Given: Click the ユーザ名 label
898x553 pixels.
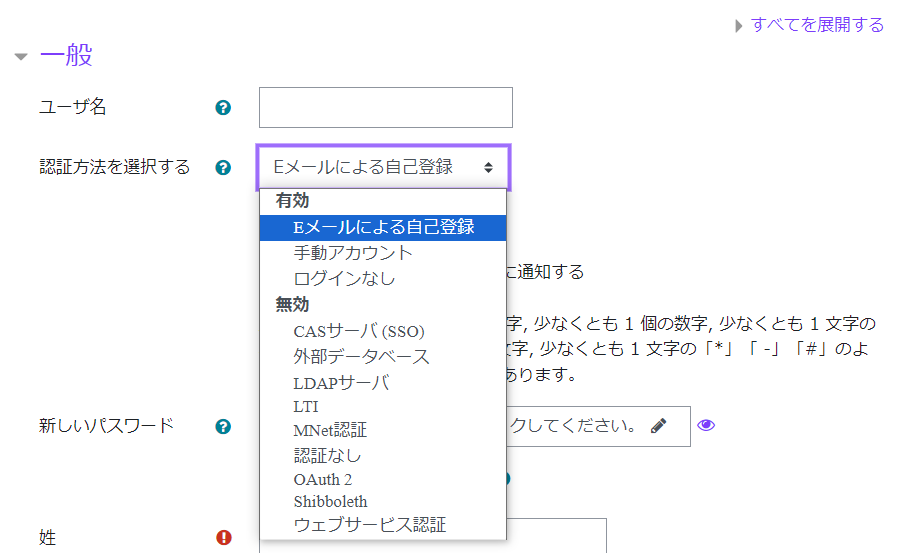Looking at the screenshot, I should 72,106.
